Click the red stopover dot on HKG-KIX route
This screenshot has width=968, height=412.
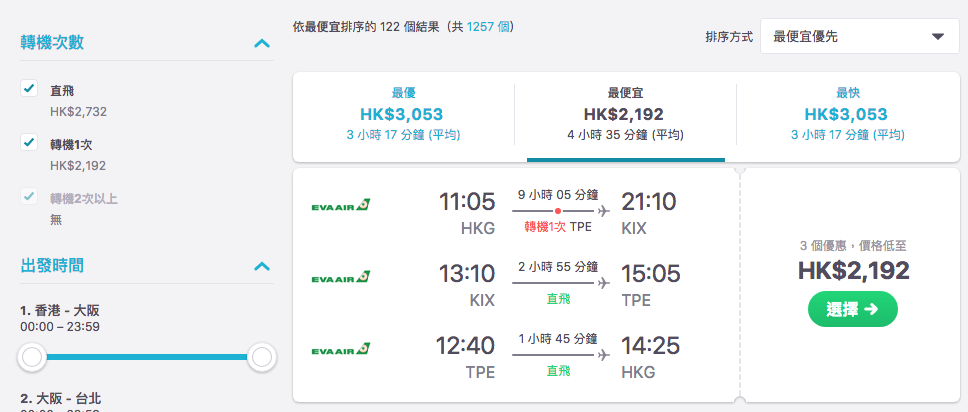pyautogui.click(x=558, y=211)
